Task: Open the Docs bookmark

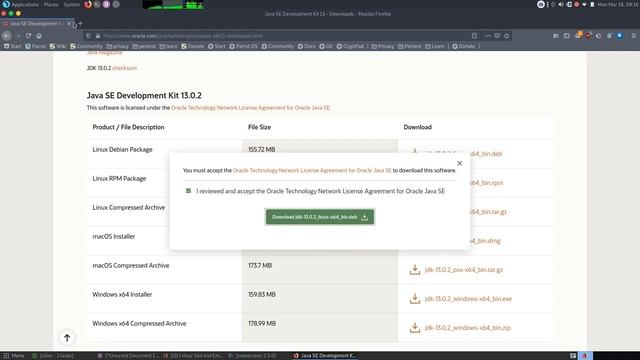Action: point(307,46)
